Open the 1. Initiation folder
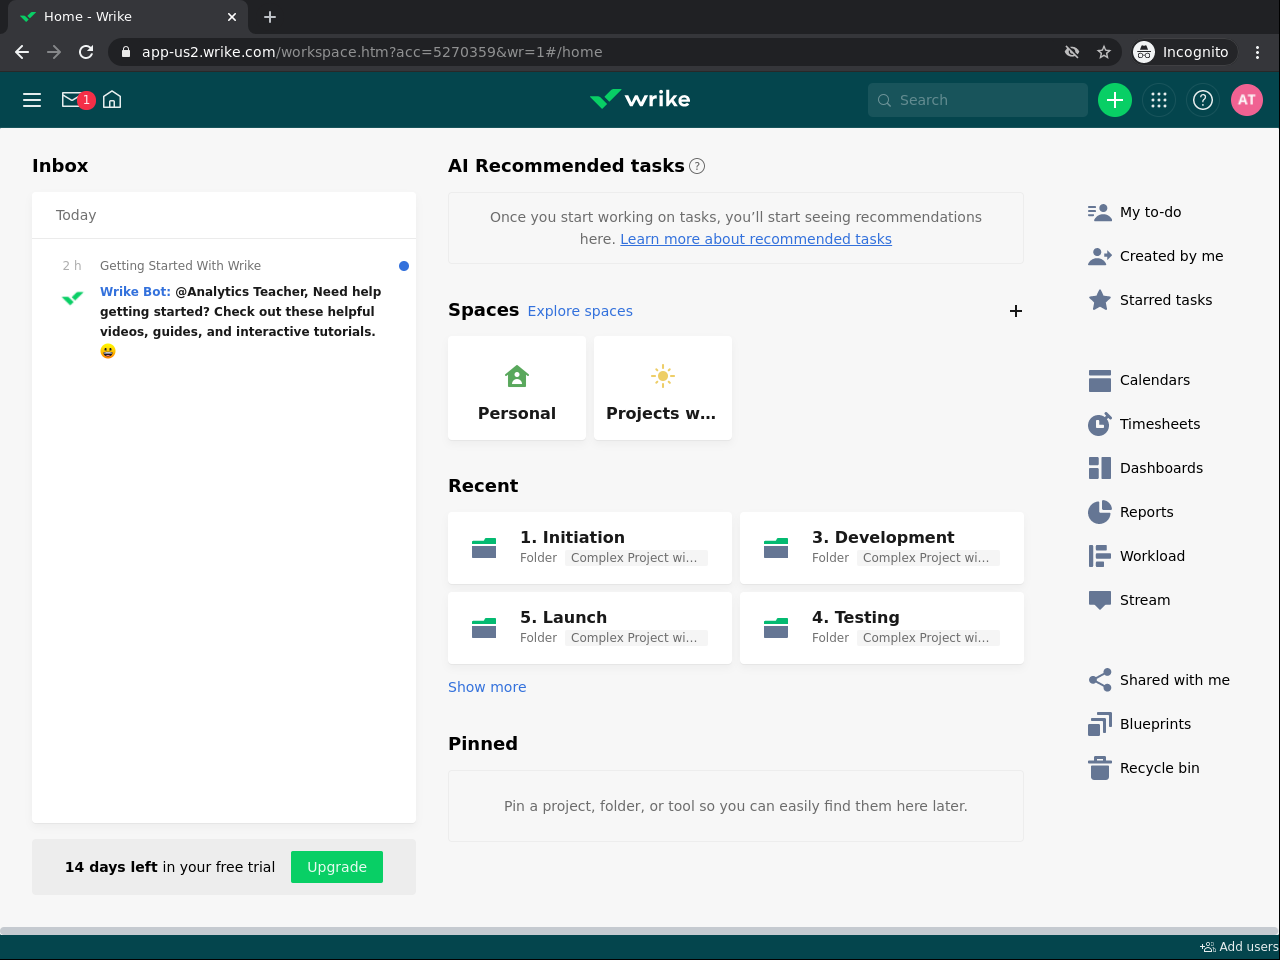The image size is (1280, 960). click(590, 548)
